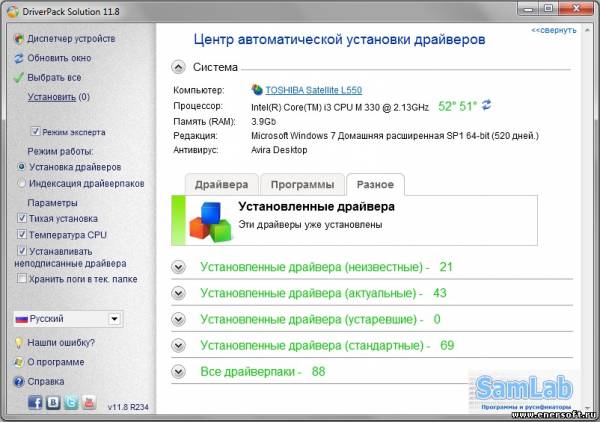Open the Facebook page icon
This screenshot has height=422, width=600.
[35, 402]
